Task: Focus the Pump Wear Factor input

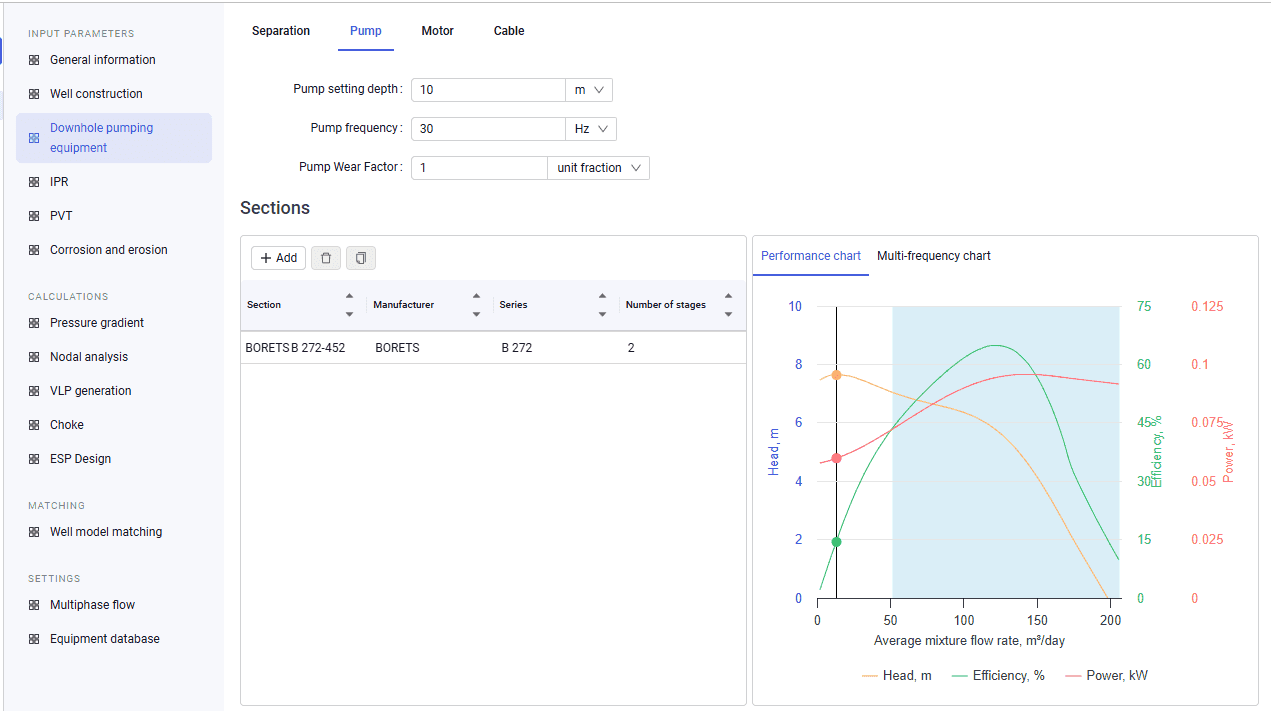Action: pos(479,168)
